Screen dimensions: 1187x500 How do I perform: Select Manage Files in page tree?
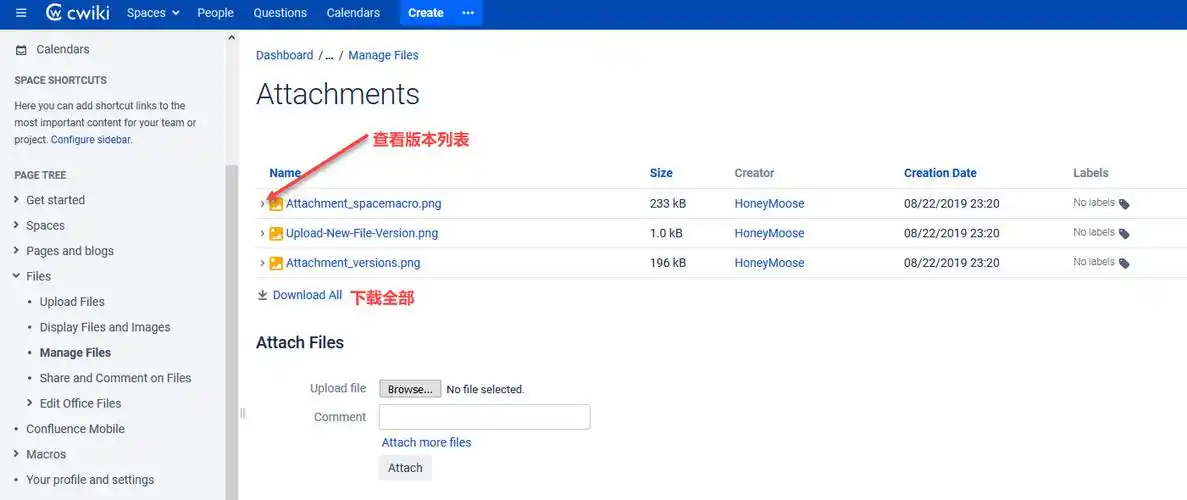coord(75,352)
